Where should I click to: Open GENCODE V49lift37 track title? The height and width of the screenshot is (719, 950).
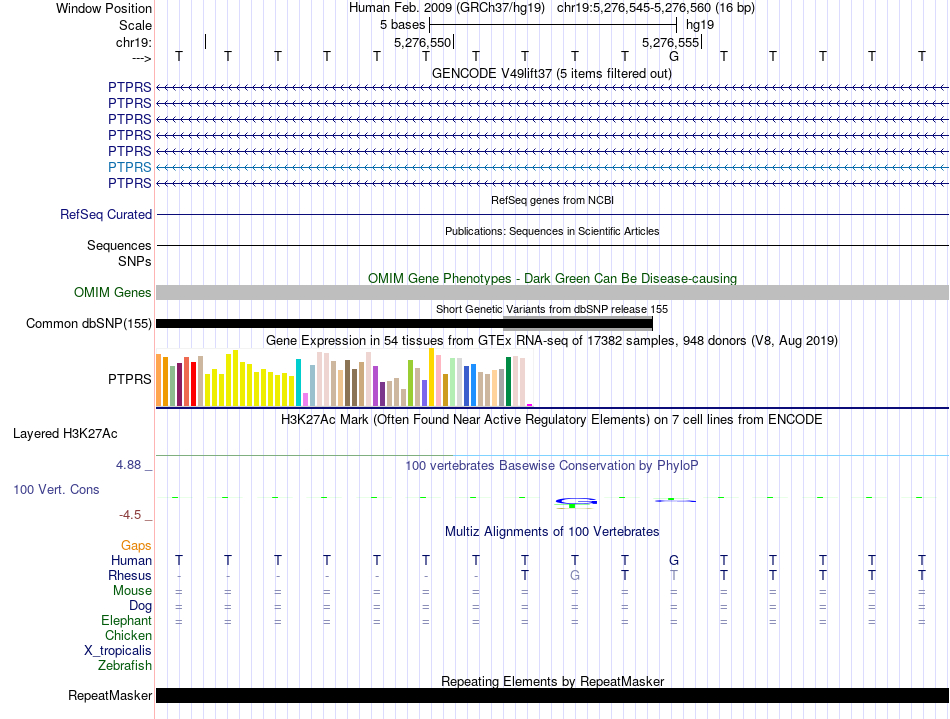552,73
